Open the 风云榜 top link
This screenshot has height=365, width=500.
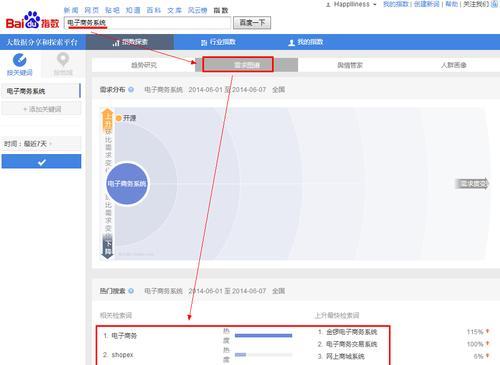click(x=198, y=10)
